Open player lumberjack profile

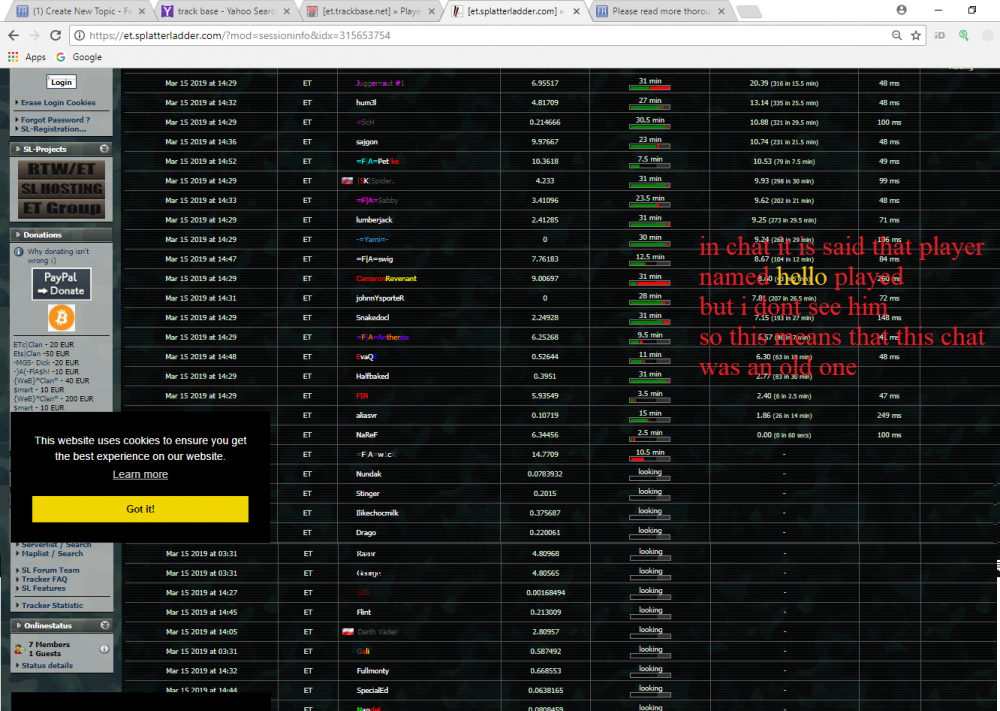[374, 220]
